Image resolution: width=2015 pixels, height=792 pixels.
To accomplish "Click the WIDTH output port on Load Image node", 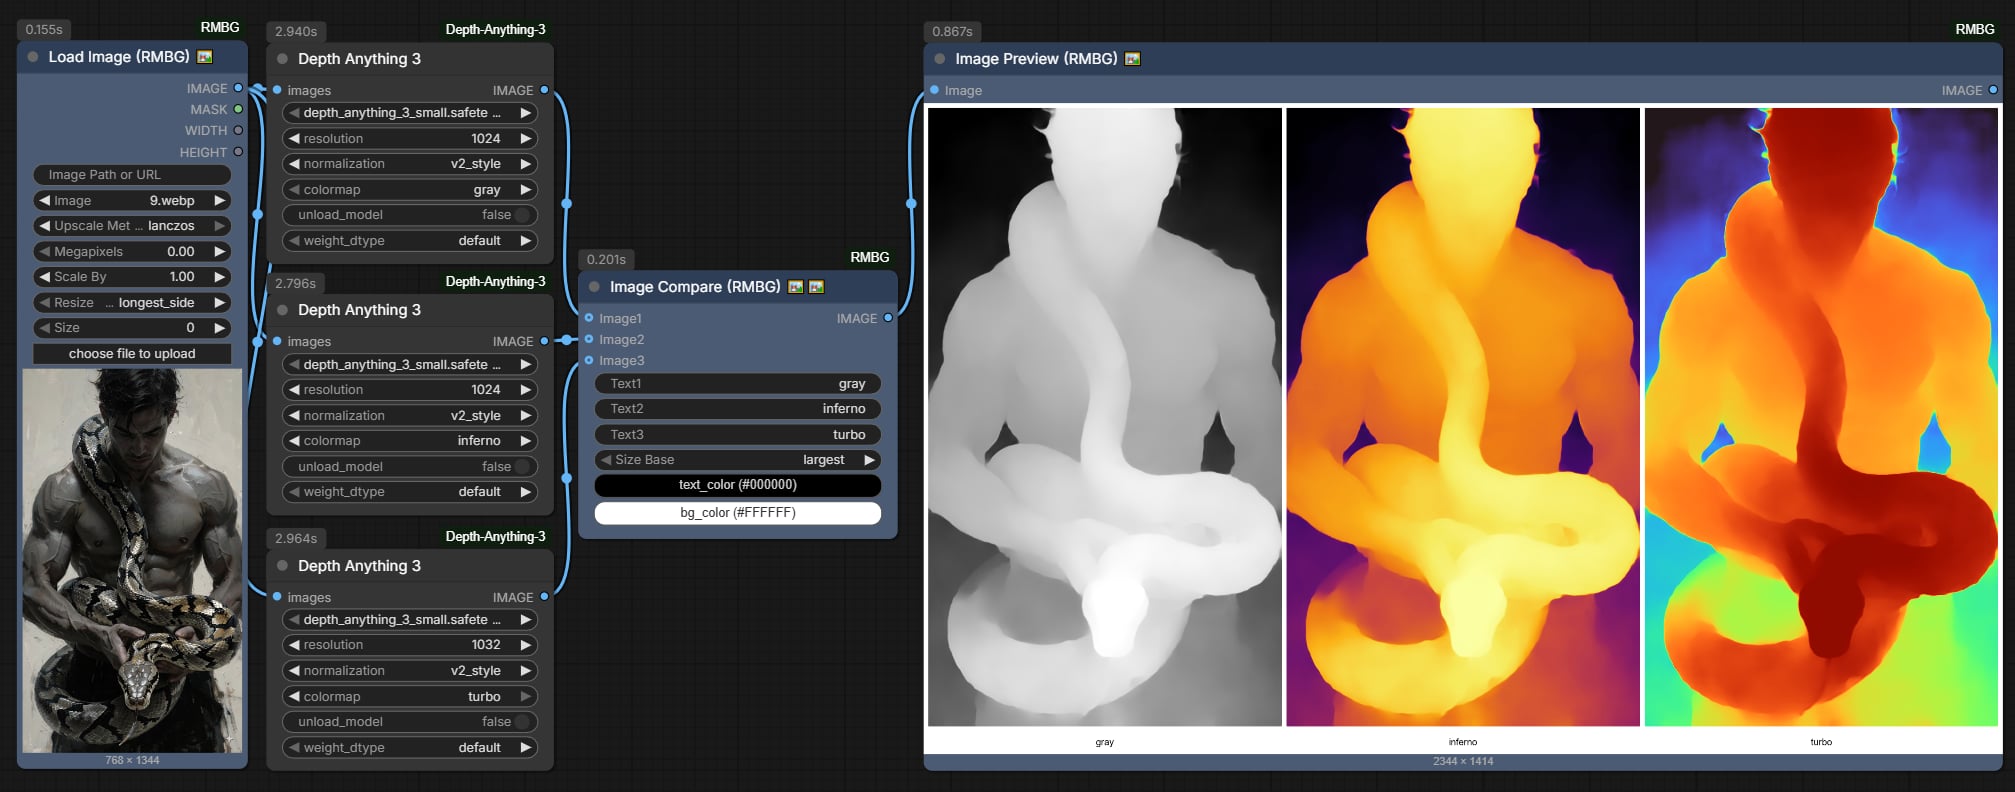I will tap(238, 130).
